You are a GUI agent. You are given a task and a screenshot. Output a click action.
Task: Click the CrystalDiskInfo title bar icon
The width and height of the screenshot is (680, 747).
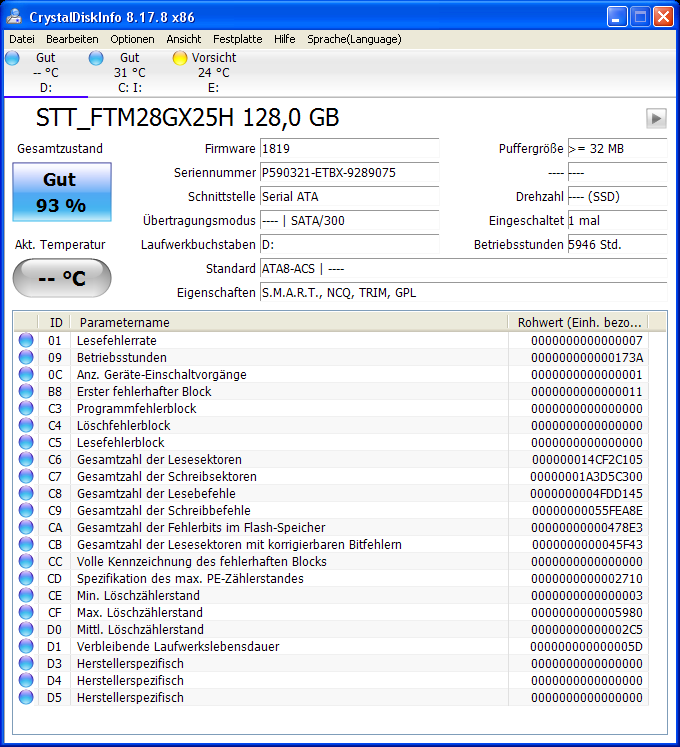coord(14,17)
